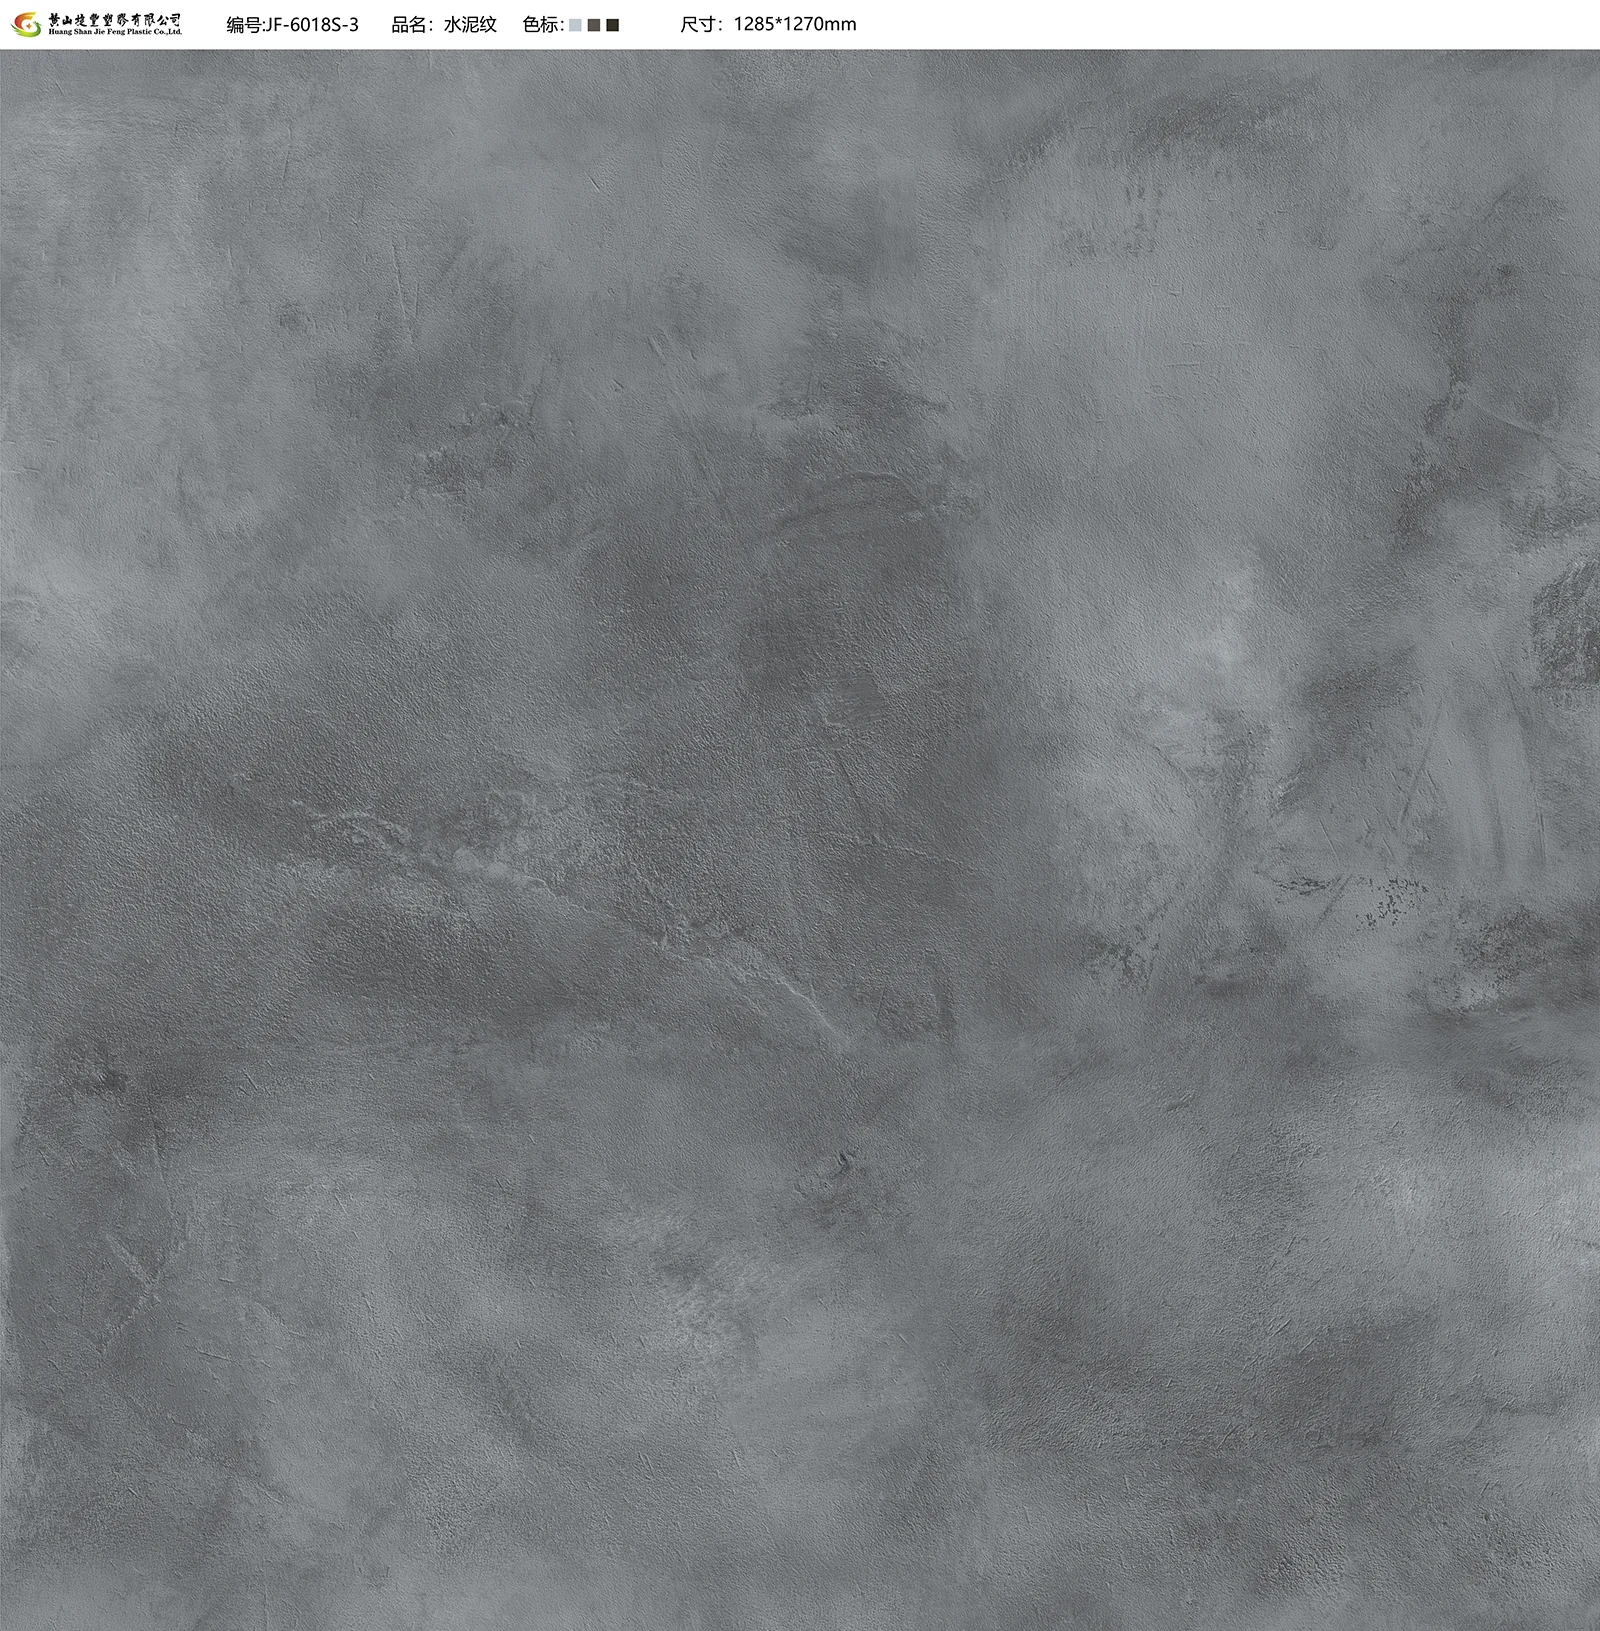Click the Chinese company name 黄山捷丰塑胶有限公司
This screenshot has width=1600, height=1631.
point(115,19)
